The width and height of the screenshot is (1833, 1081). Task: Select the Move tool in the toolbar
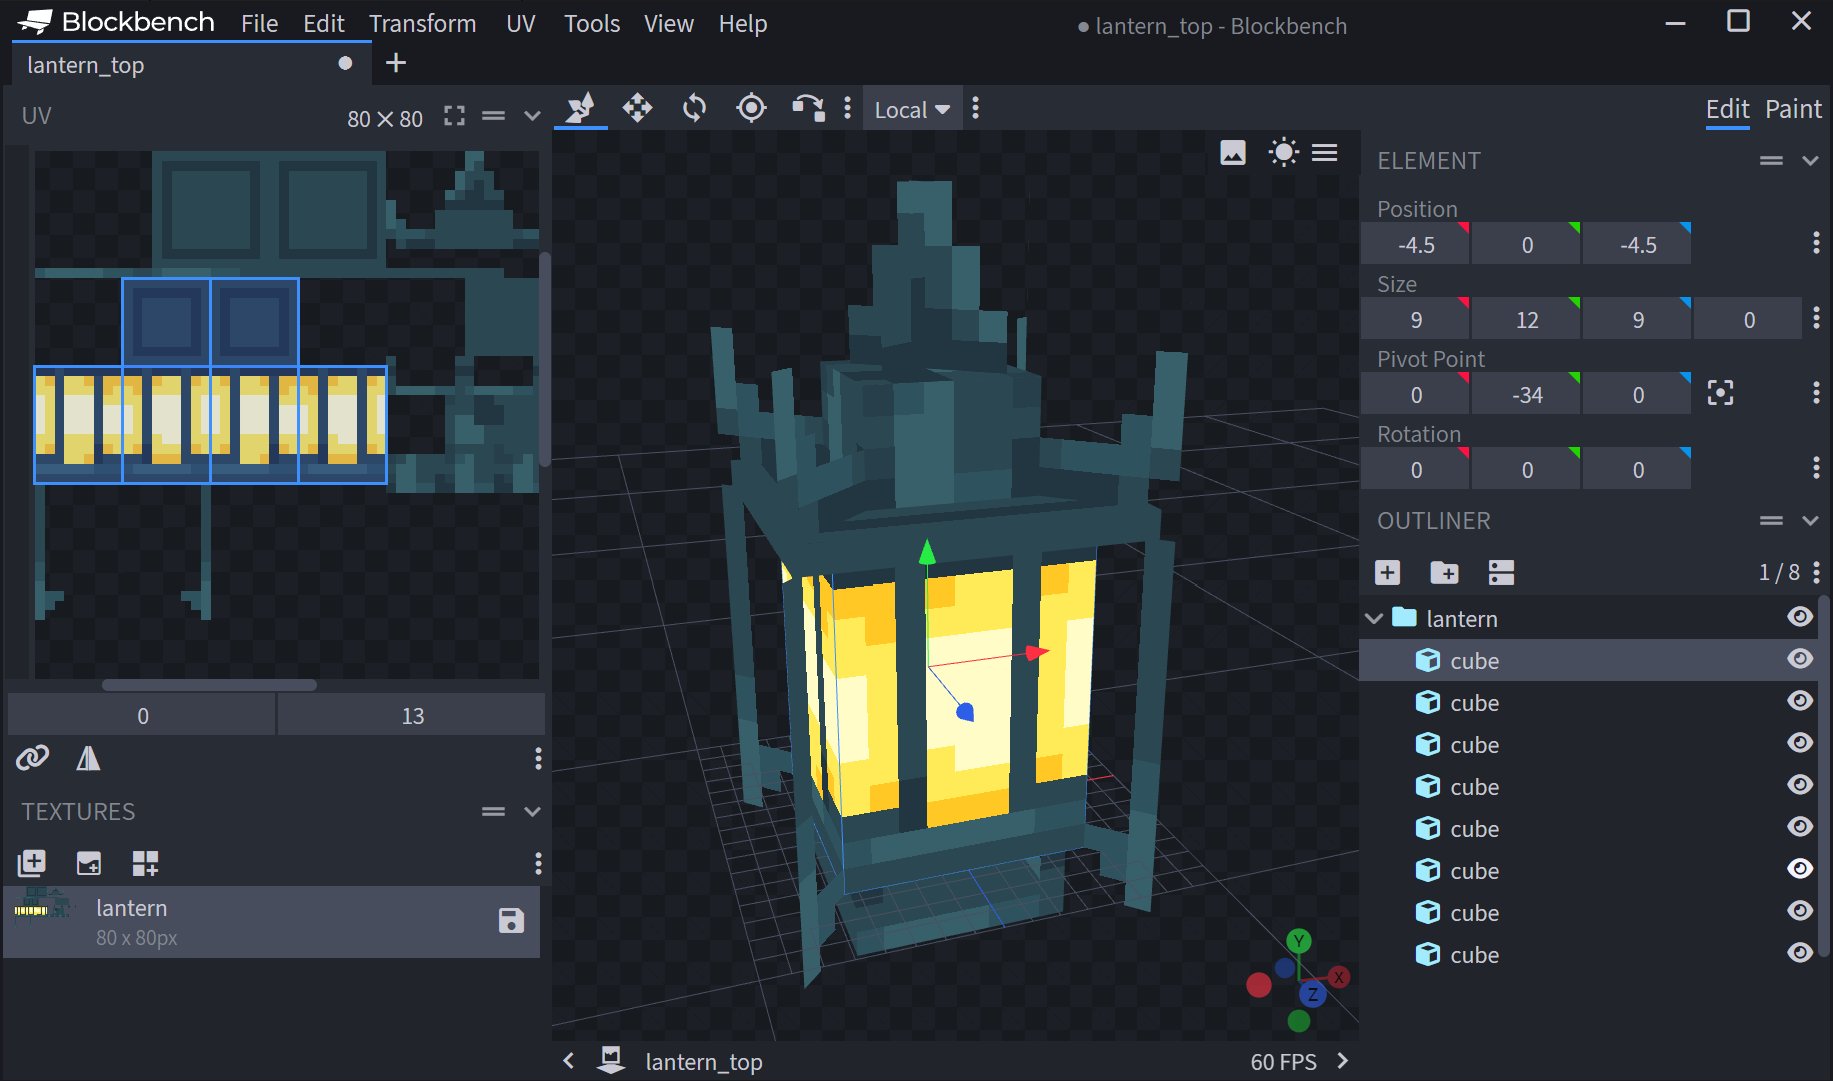(x=637, y=108)
